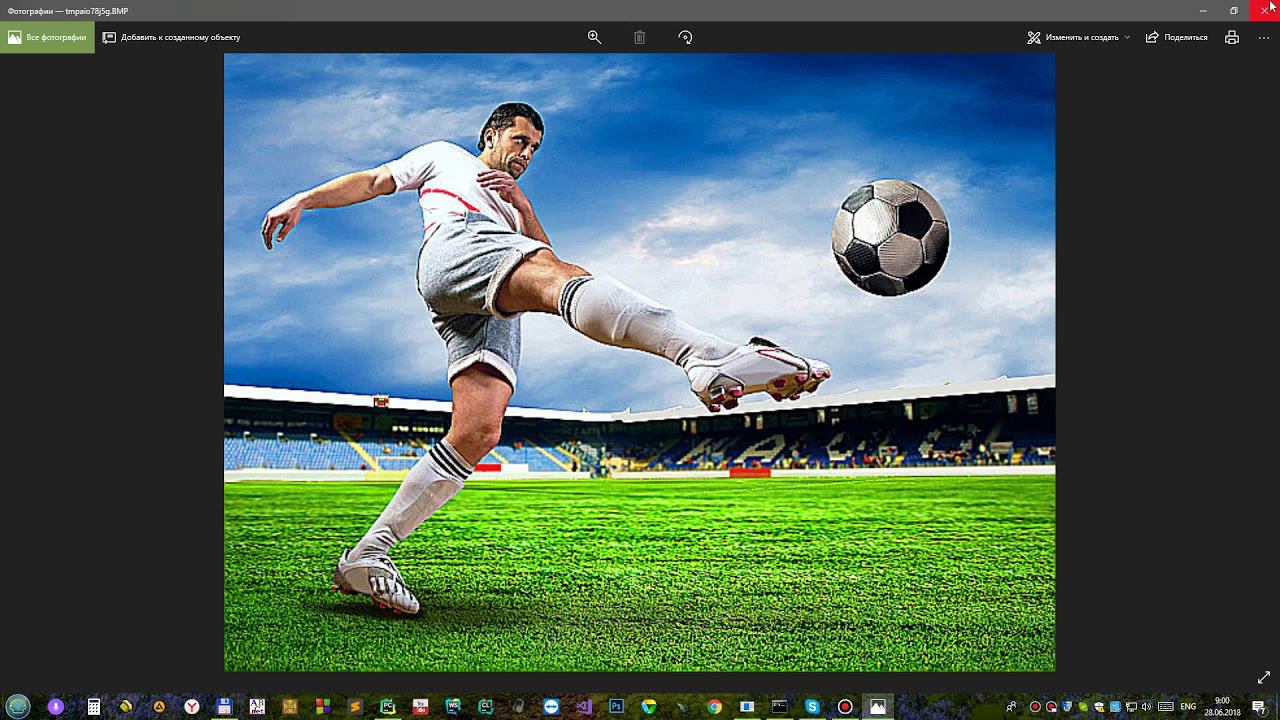This screenshot has width=1280, height=720.
Task: Click the soccer player photo
Action: point(639,362)
